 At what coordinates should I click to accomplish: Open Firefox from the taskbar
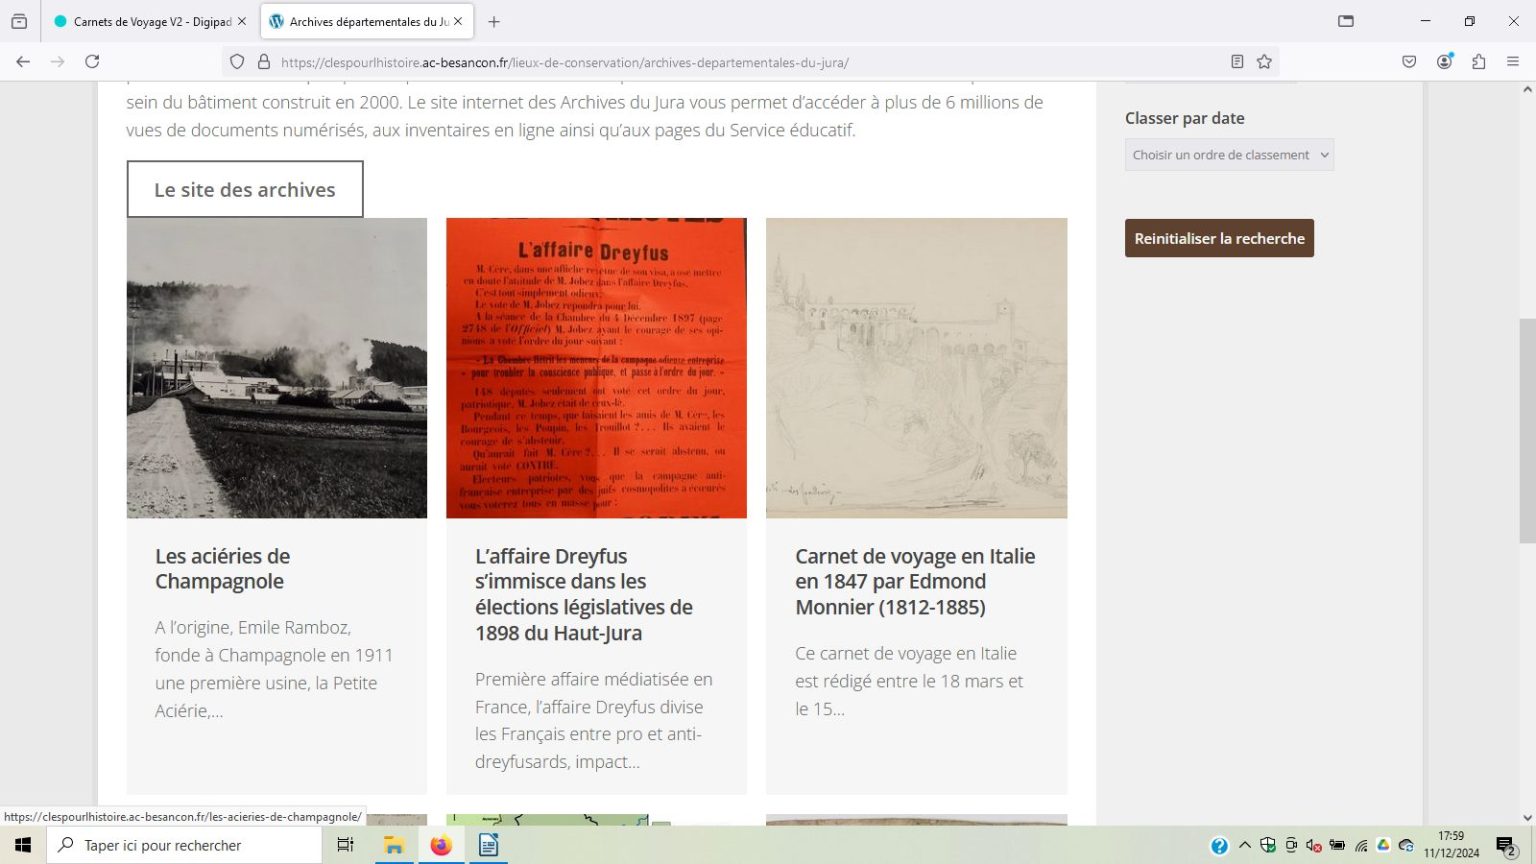click(441, 845)
